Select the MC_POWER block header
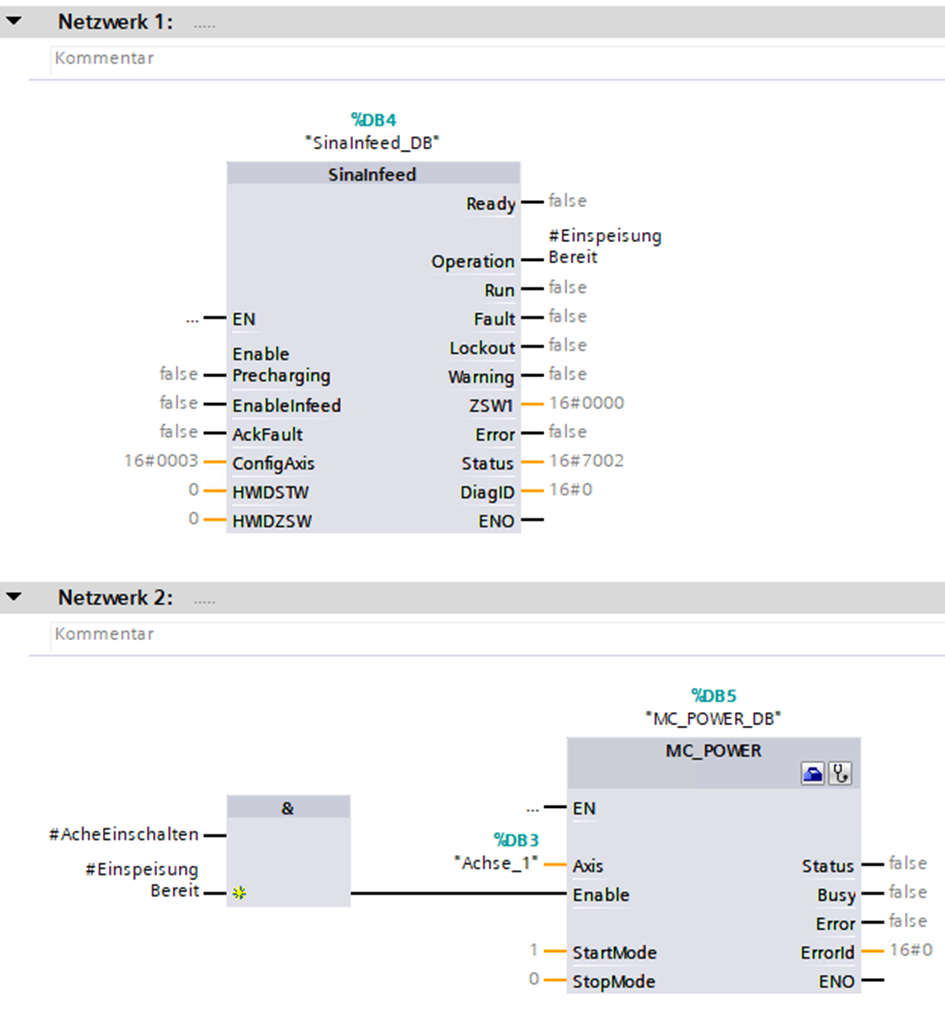 click(x=712, y=750)
